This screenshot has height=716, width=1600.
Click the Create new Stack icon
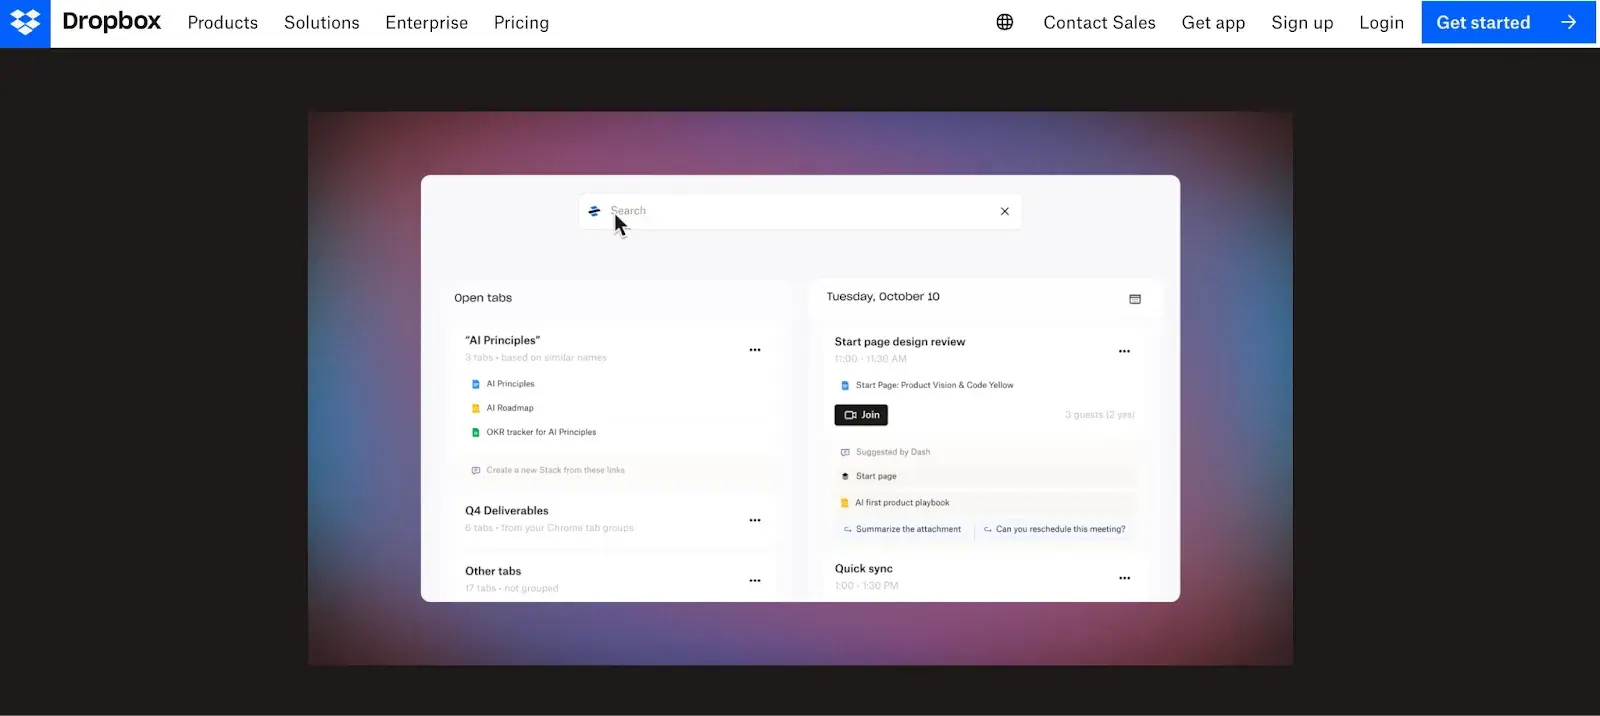[x=475, y=470]
